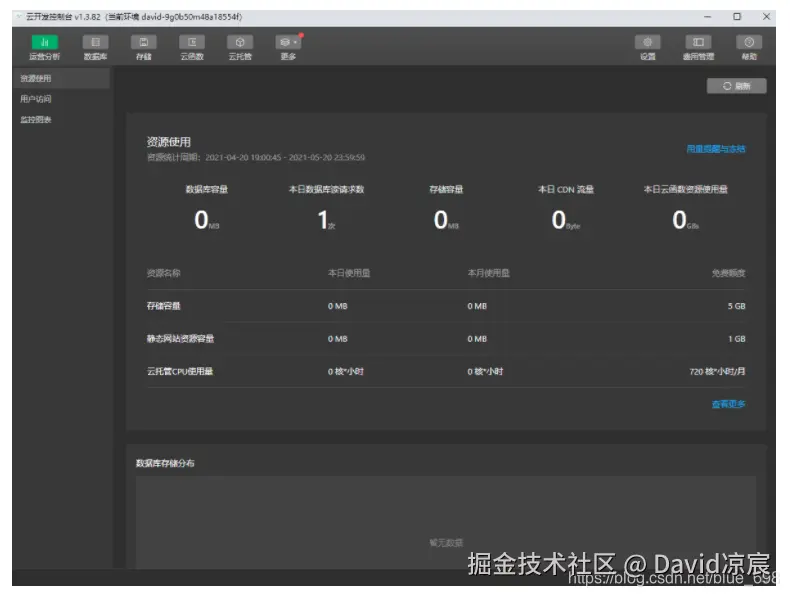This screenshot has height=597, width=790.
Task: Open the 费用管理 billing management icon
Action: point(698,42)
